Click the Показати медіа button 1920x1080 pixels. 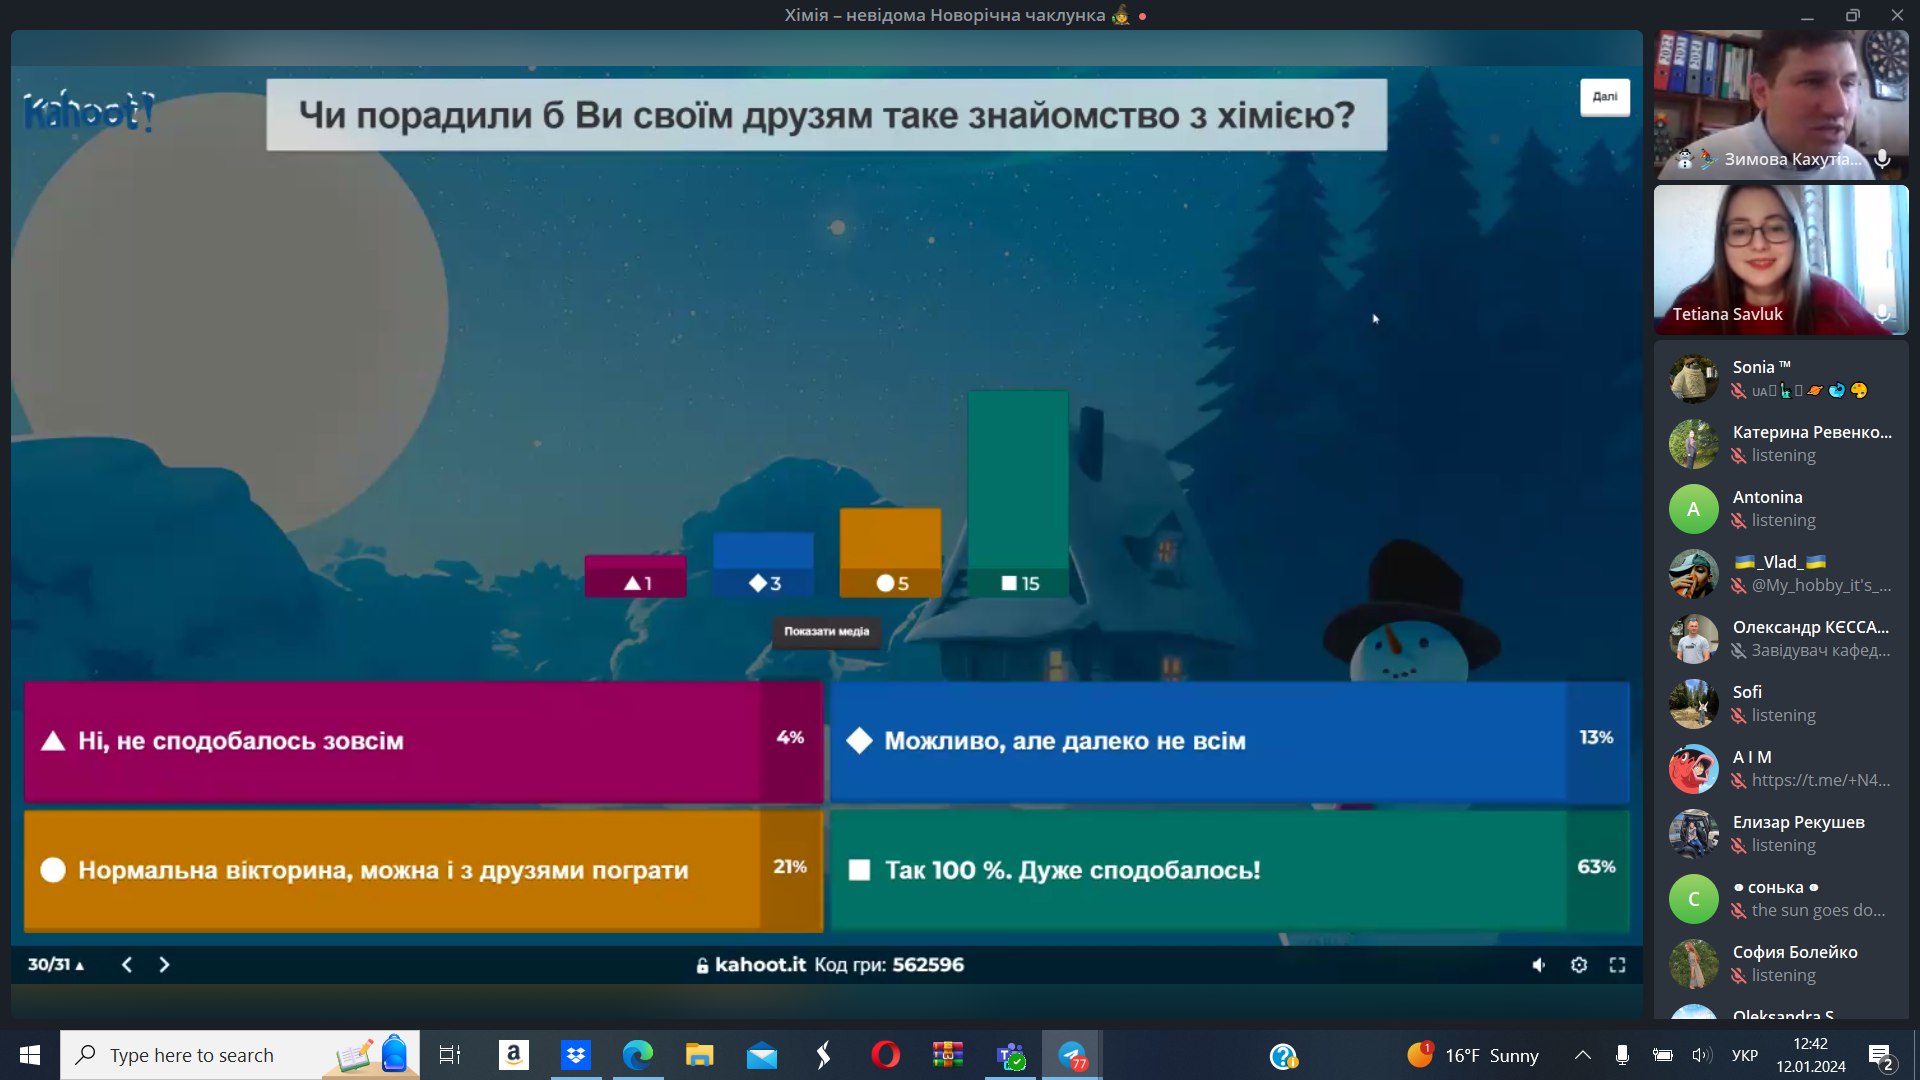coord(826,631)
